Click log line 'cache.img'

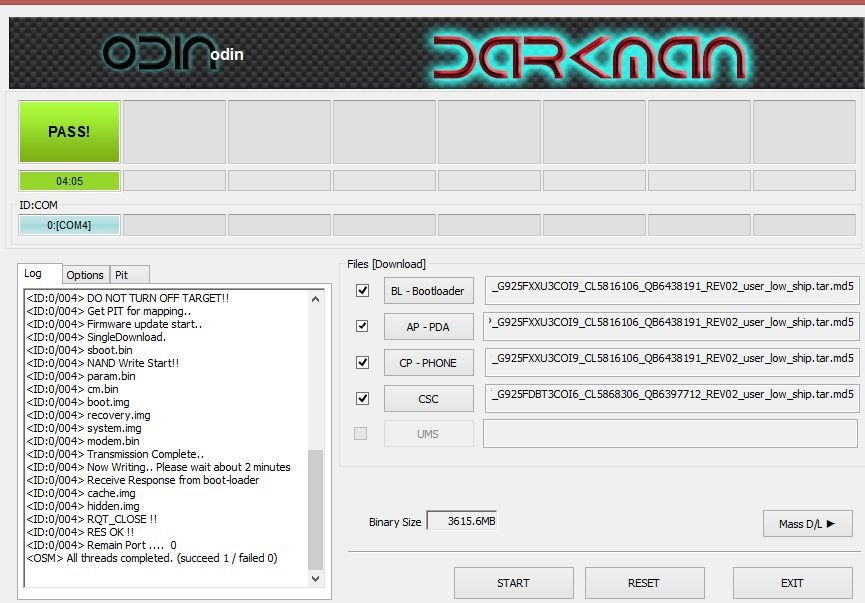[81, 493]
